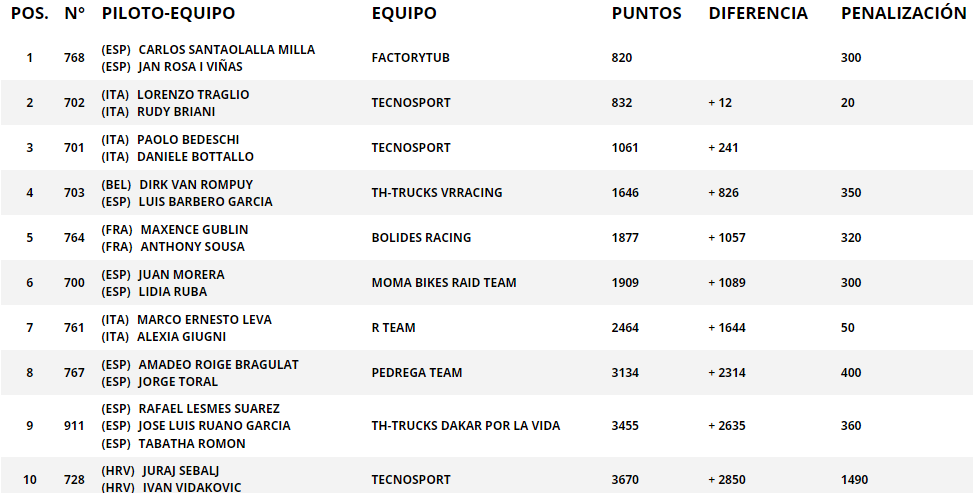
Task: Click car number 768
Action: tap(74, 58)
